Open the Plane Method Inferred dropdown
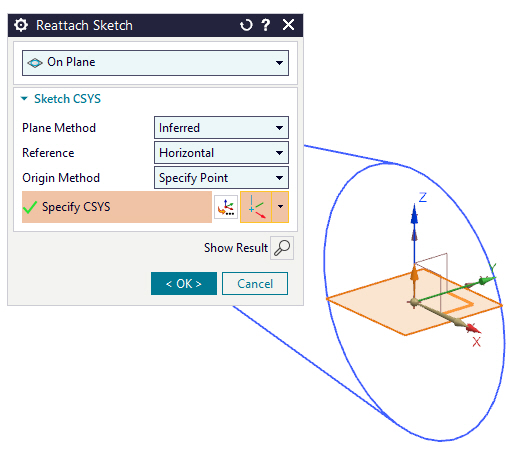Screen dimensions: 510x449 click(221, 127)
